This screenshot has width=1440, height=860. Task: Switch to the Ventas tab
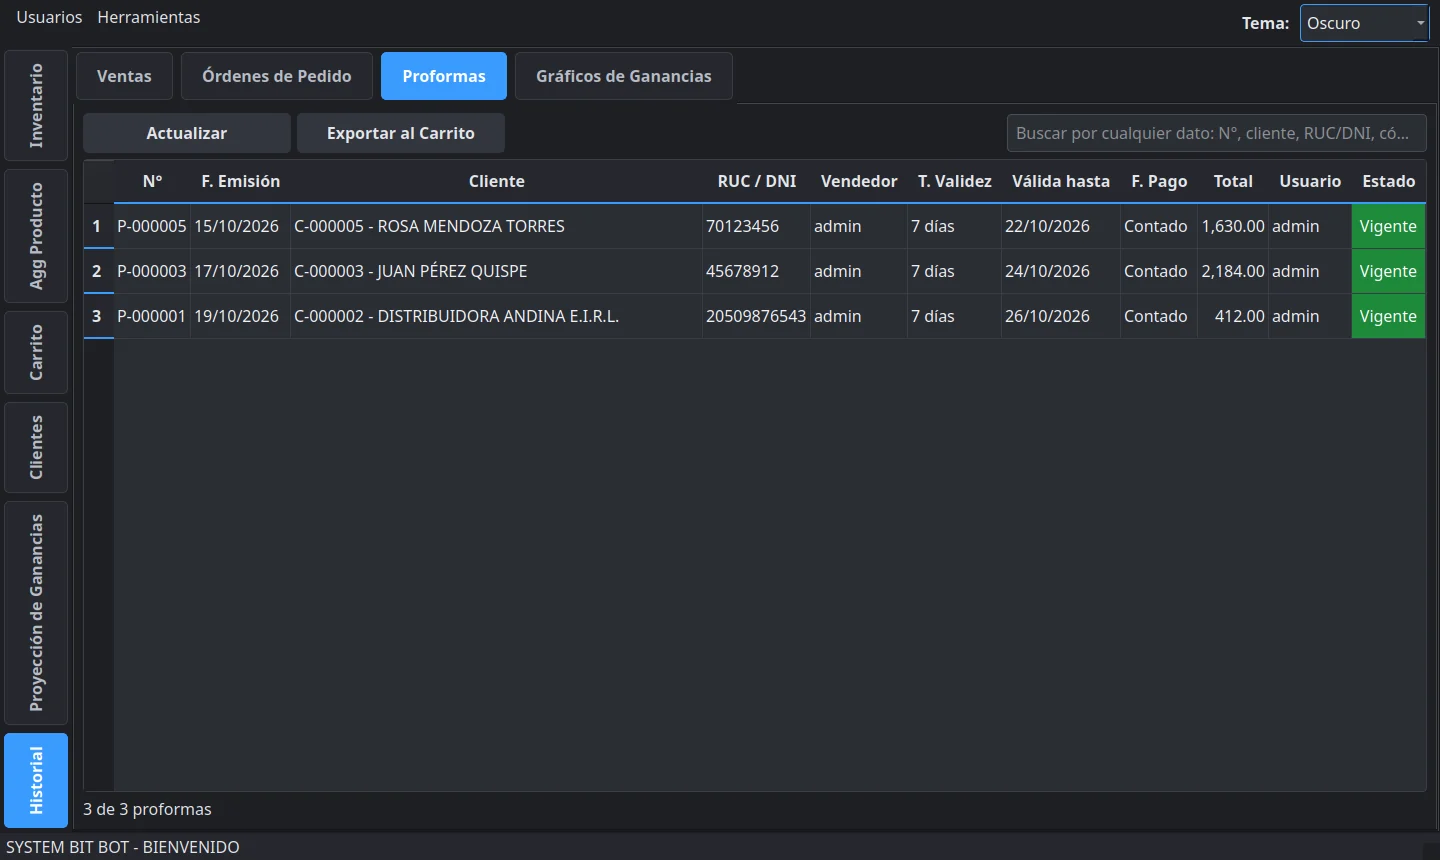click(124, 76)
